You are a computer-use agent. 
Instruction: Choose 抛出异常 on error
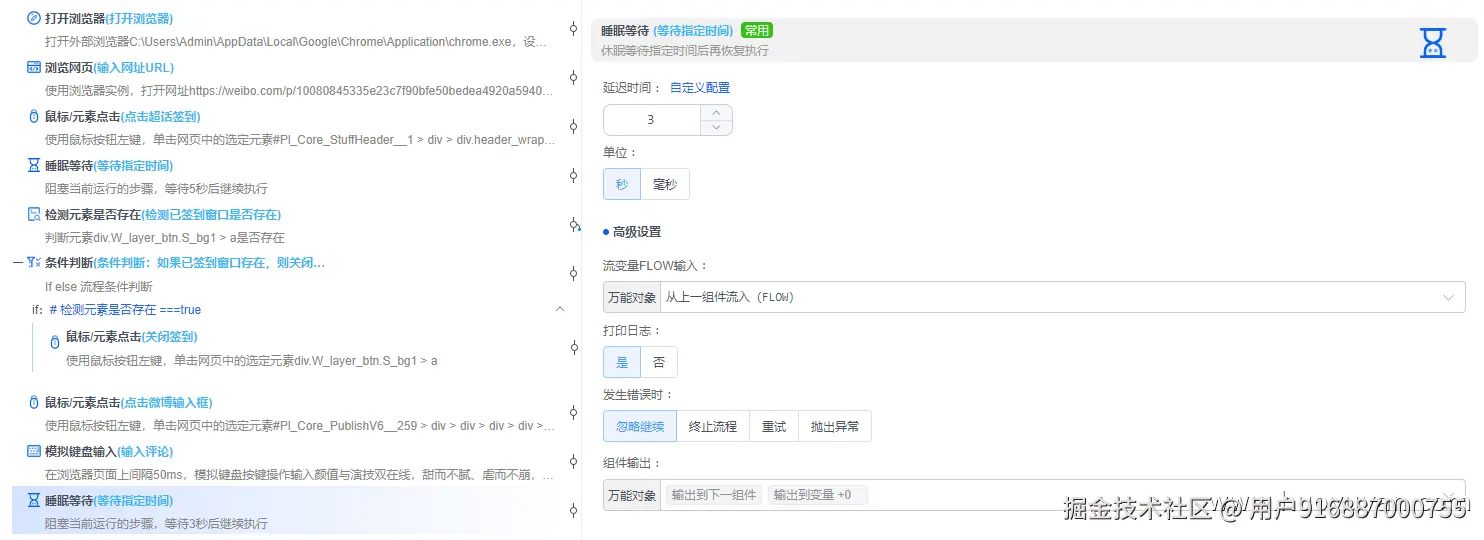click(x=835, y=426)
